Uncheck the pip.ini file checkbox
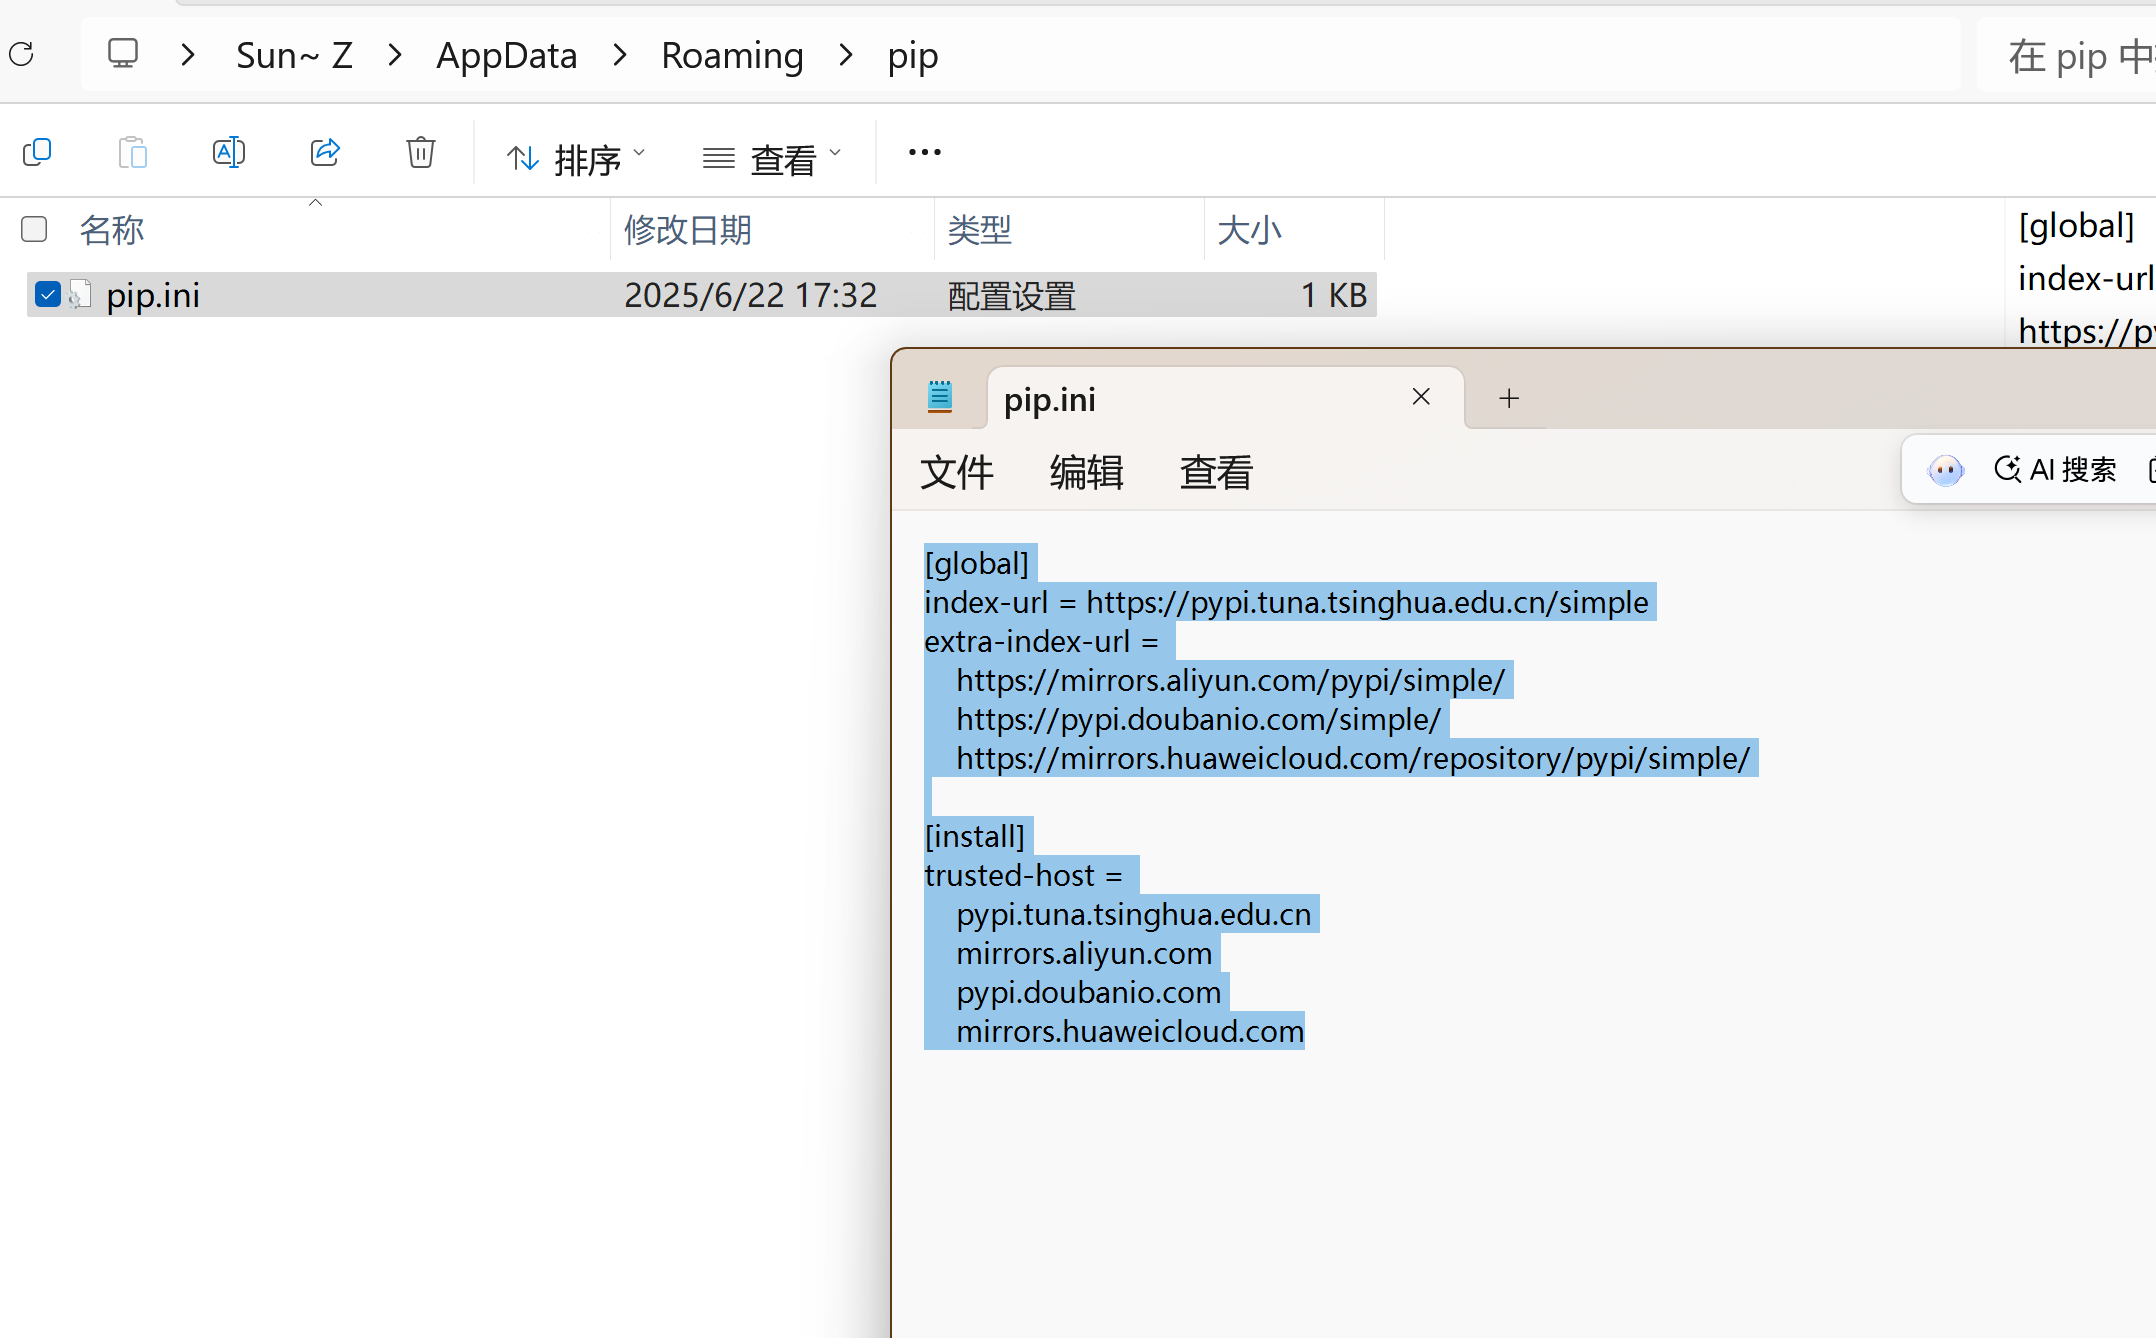2156x1338 pixels. (46, 293)
